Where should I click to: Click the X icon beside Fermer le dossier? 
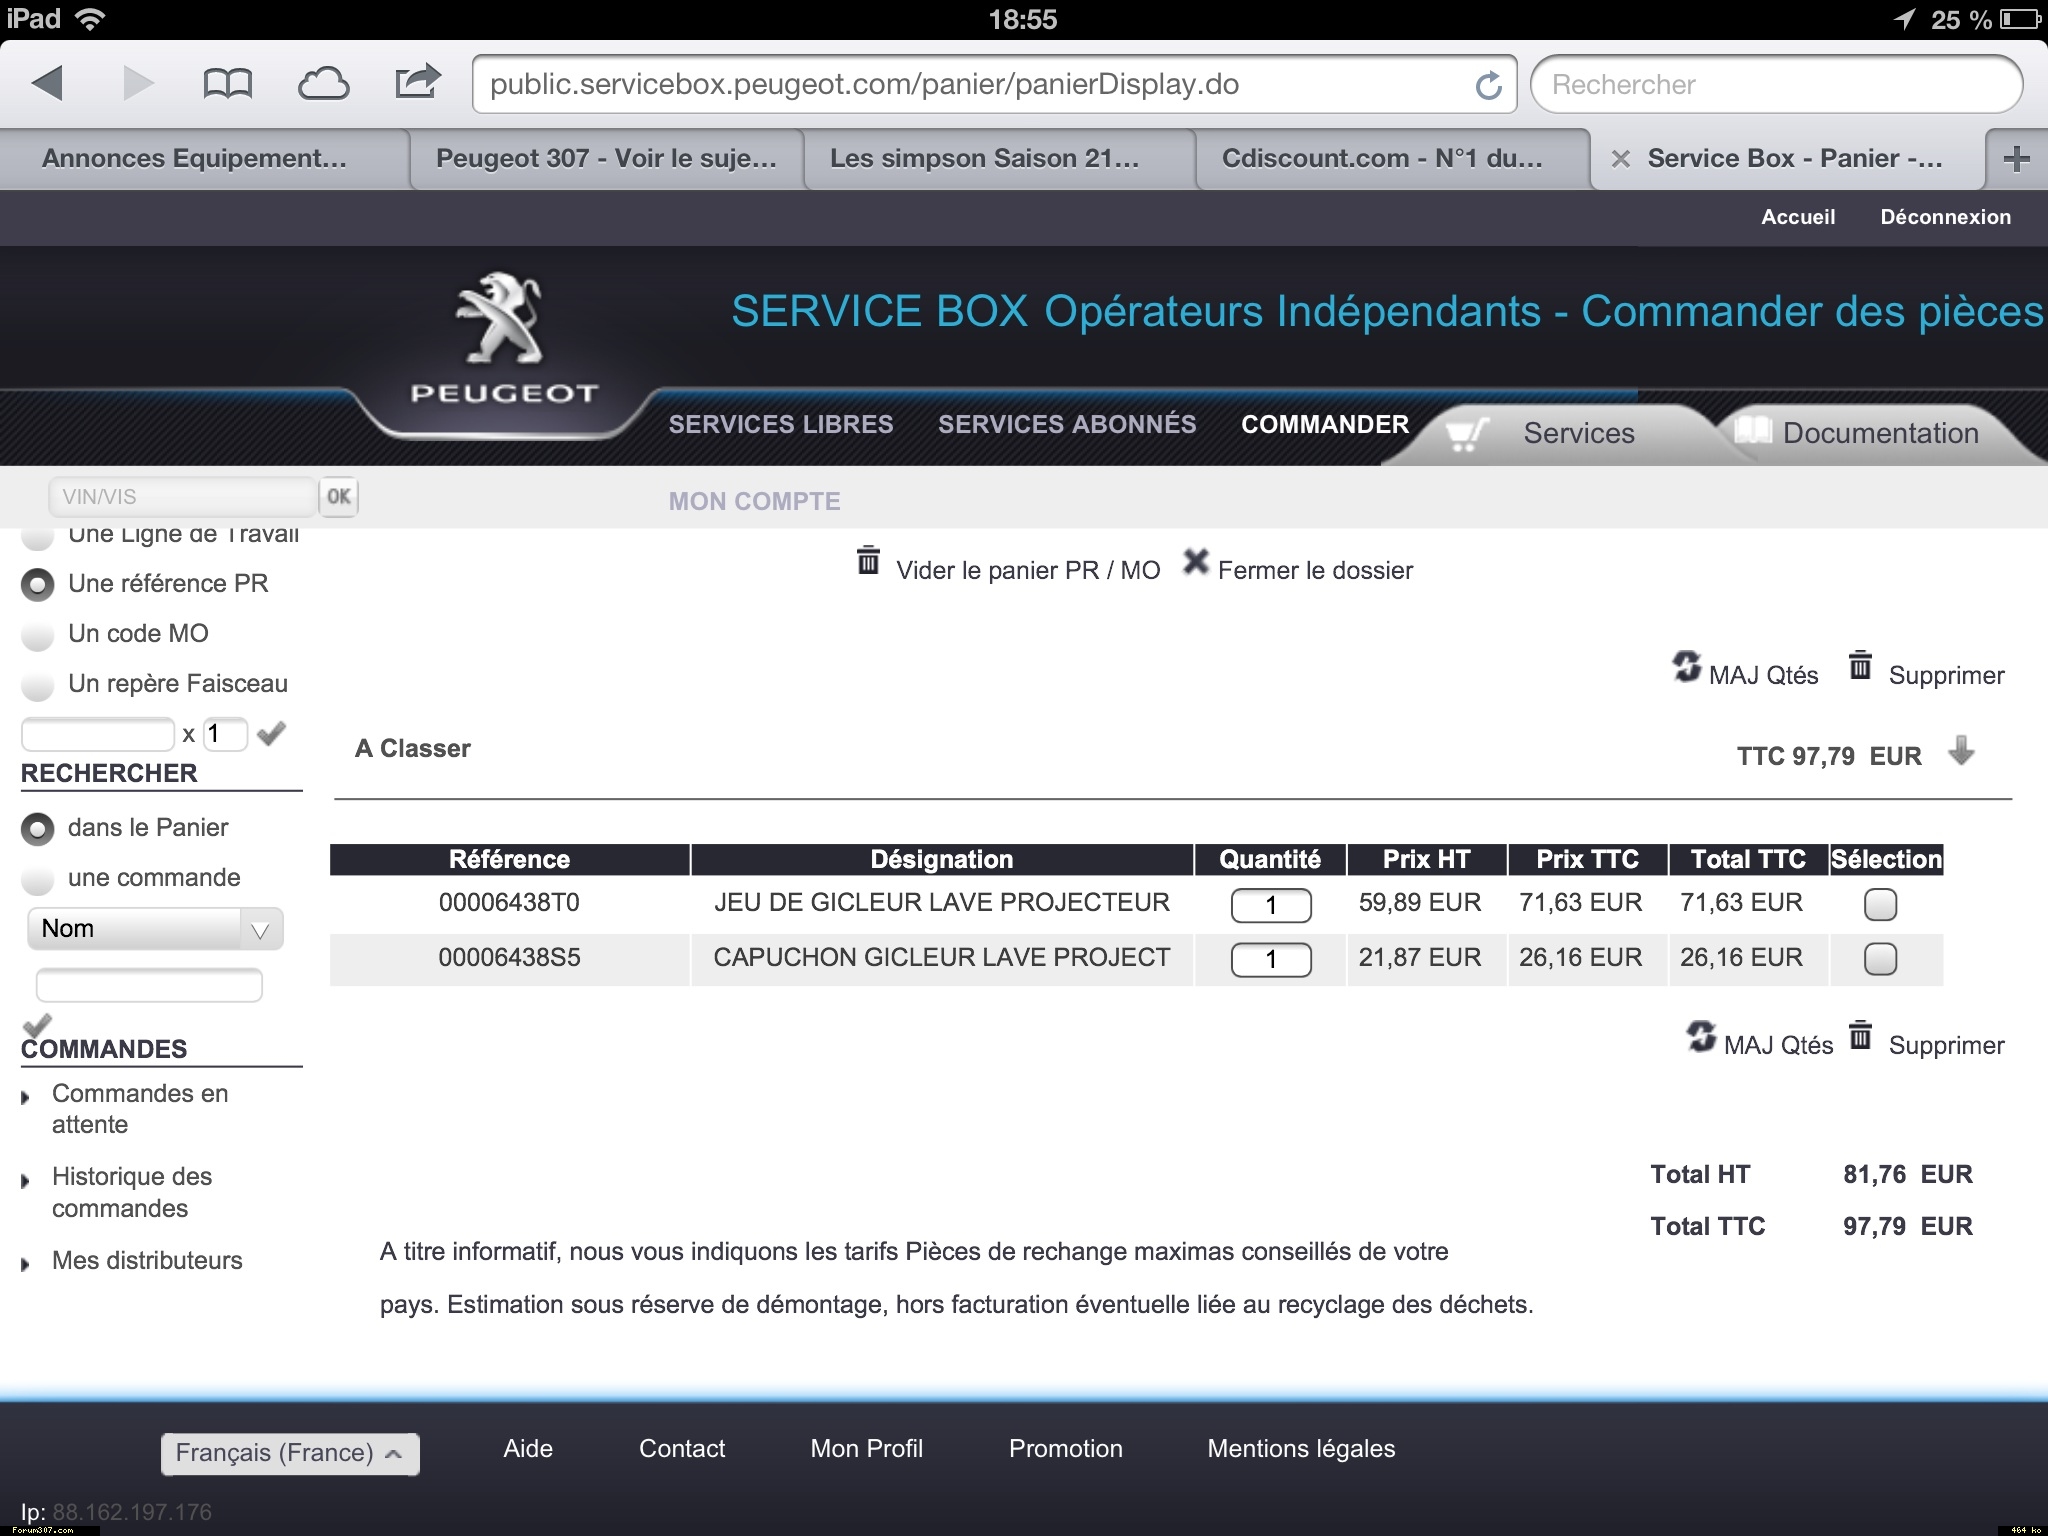point(1195,562)
